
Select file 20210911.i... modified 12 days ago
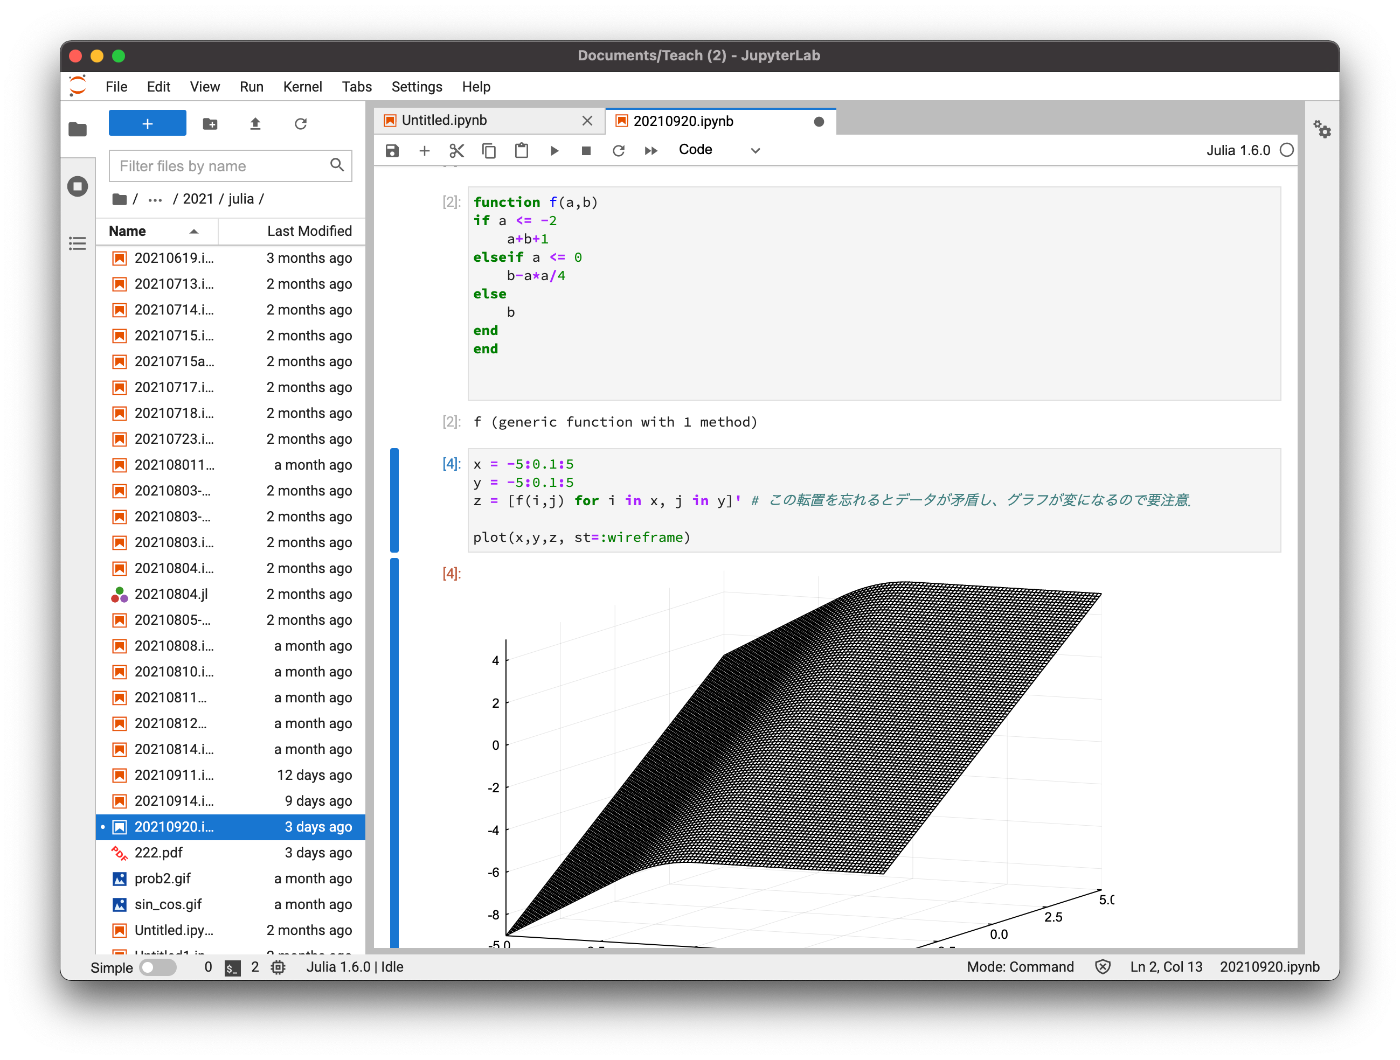231,775
